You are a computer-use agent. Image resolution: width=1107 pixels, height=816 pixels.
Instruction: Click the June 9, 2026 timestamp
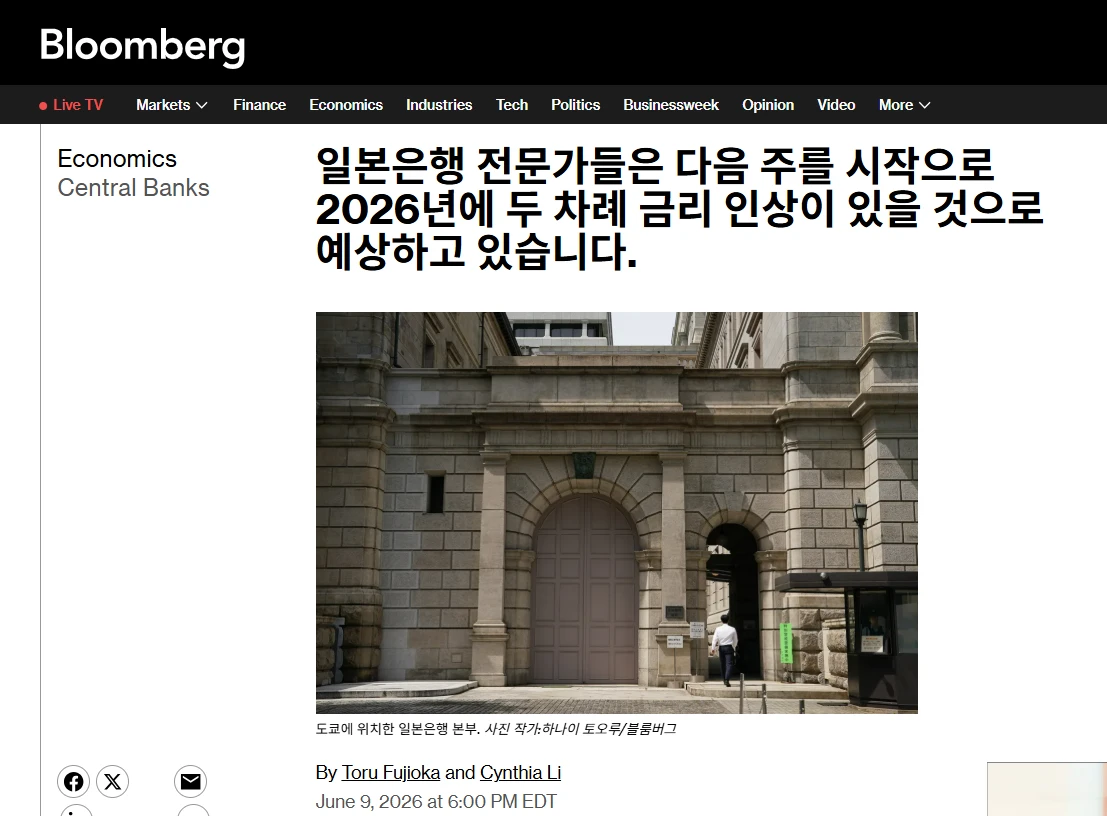pos(436,802)
